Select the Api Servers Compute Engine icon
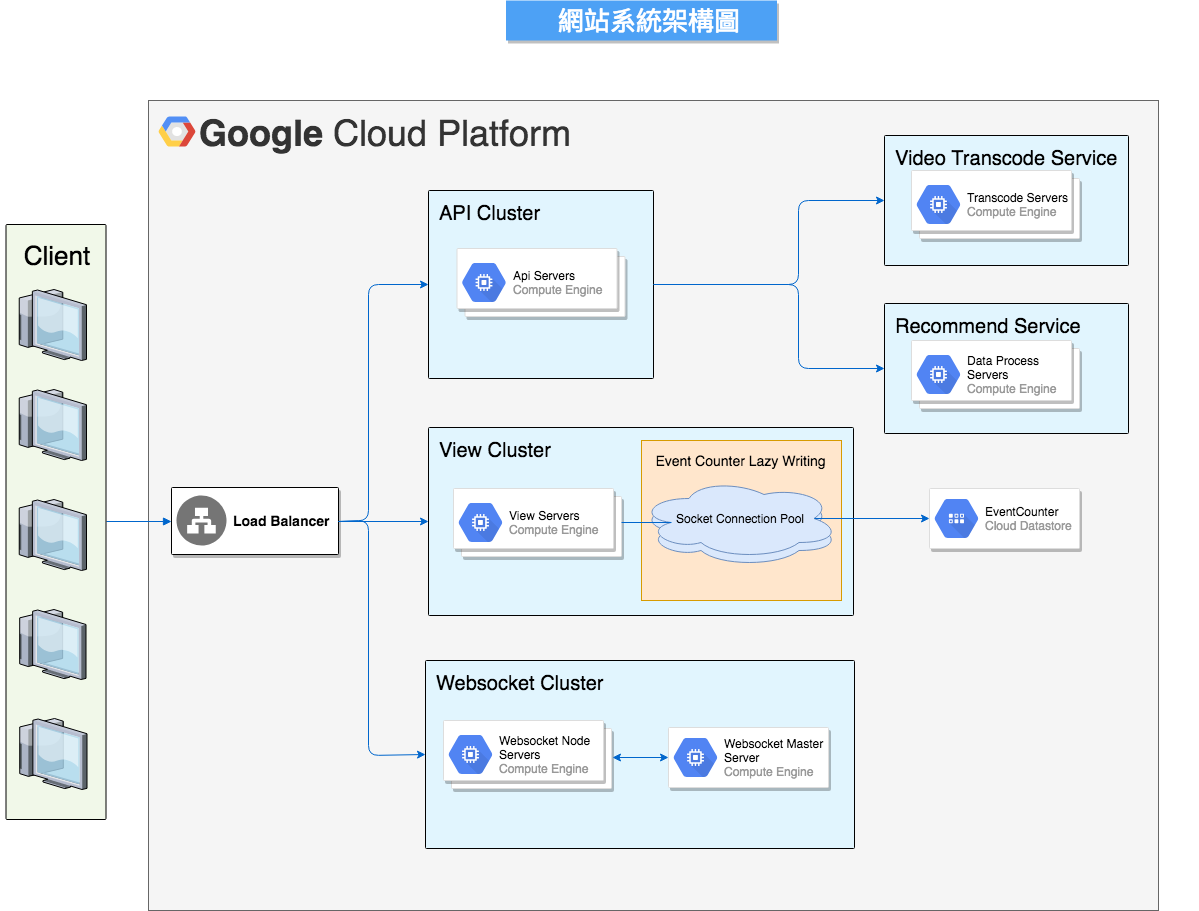The width and height of the screenshot is (1199, 911). coord(483,283)
